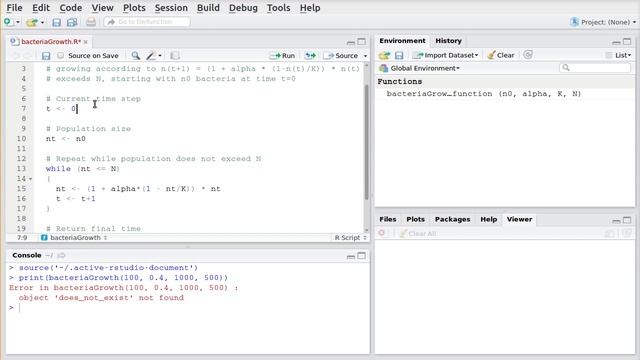This screenshot has width=640, height=360.
Task: Open the Tools menu
Action: 278,8
